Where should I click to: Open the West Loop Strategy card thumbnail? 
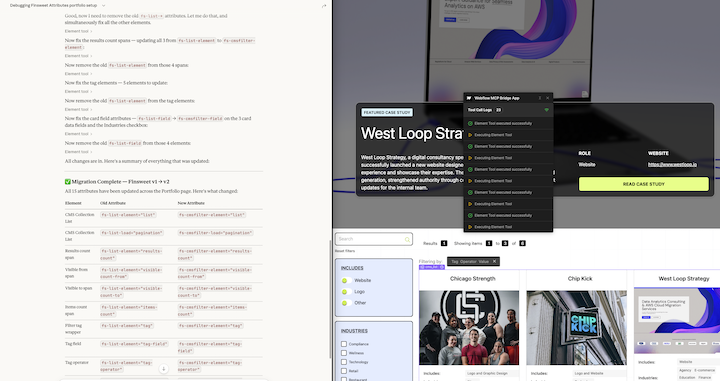(677, 320)
